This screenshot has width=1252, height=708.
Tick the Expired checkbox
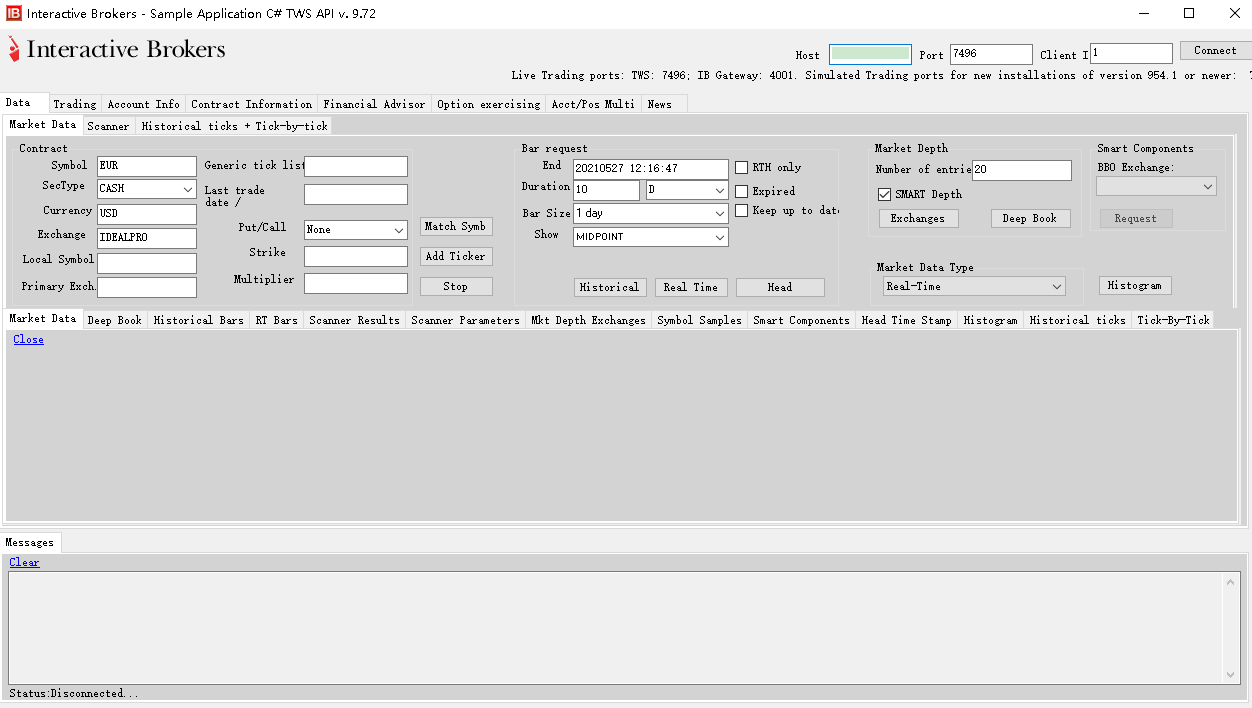742,191
